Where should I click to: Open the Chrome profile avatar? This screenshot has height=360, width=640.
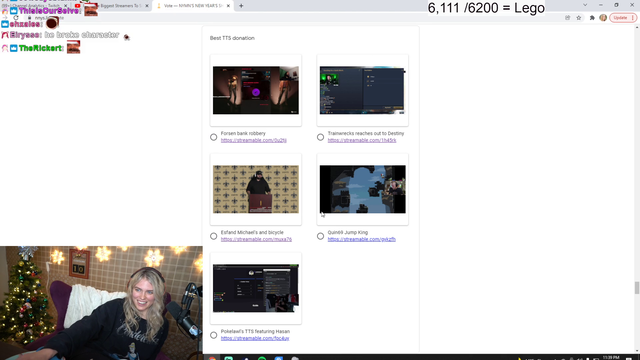coord(603,18)
